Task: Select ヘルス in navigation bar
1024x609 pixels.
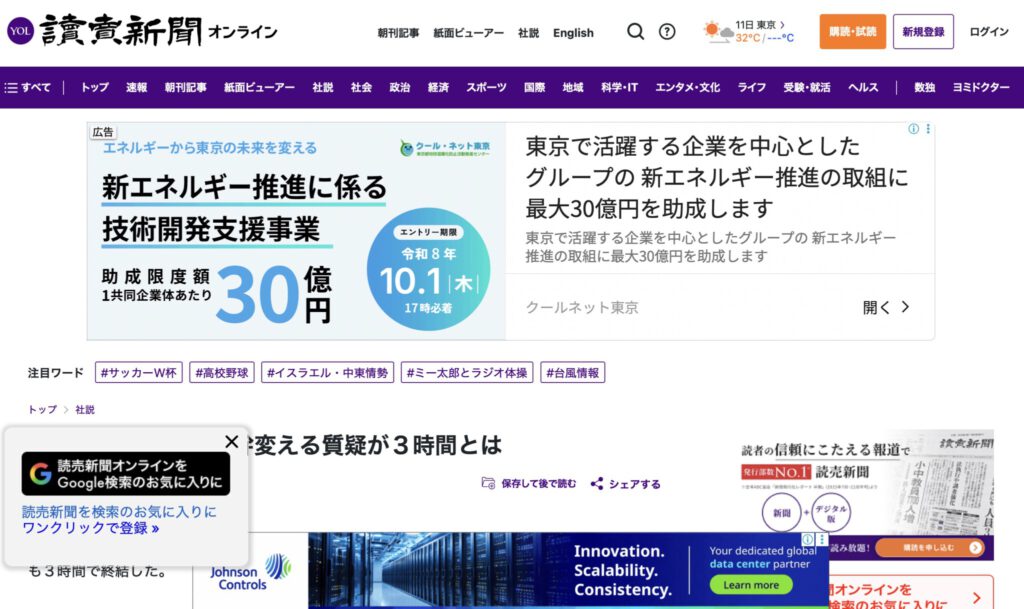Action: click(863, 87)
